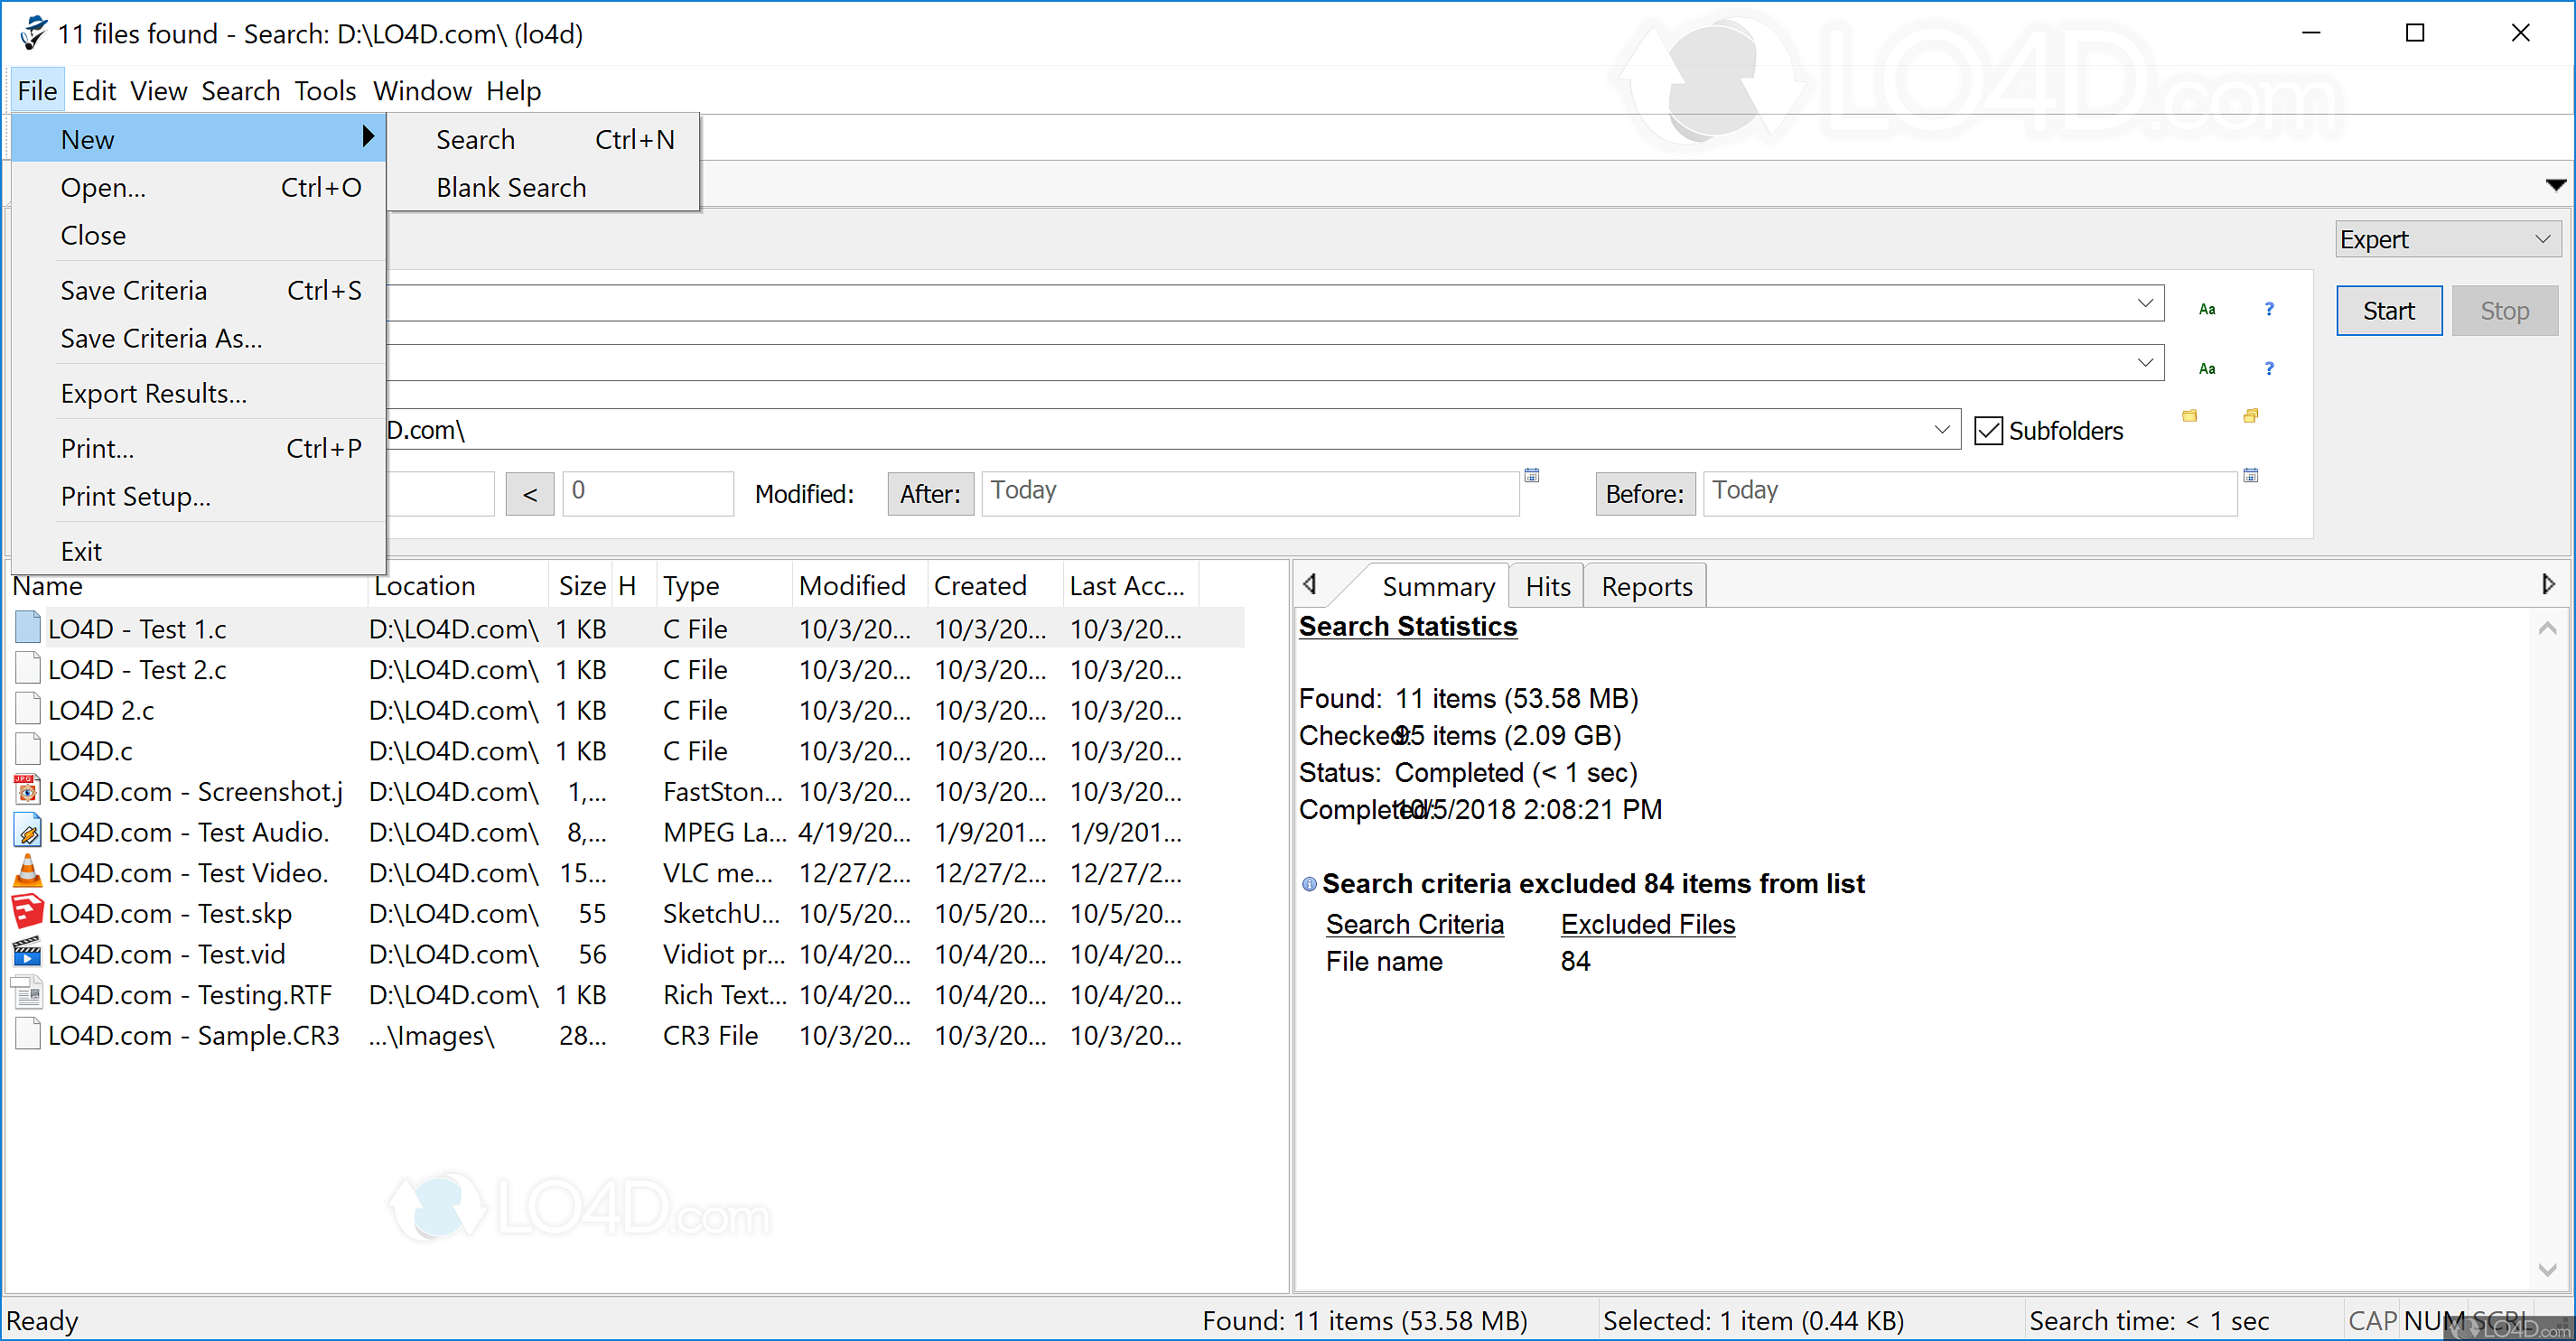Click the single folder browse icon
This screenshot has width=2576, height=1341.
click(2189, 415)
